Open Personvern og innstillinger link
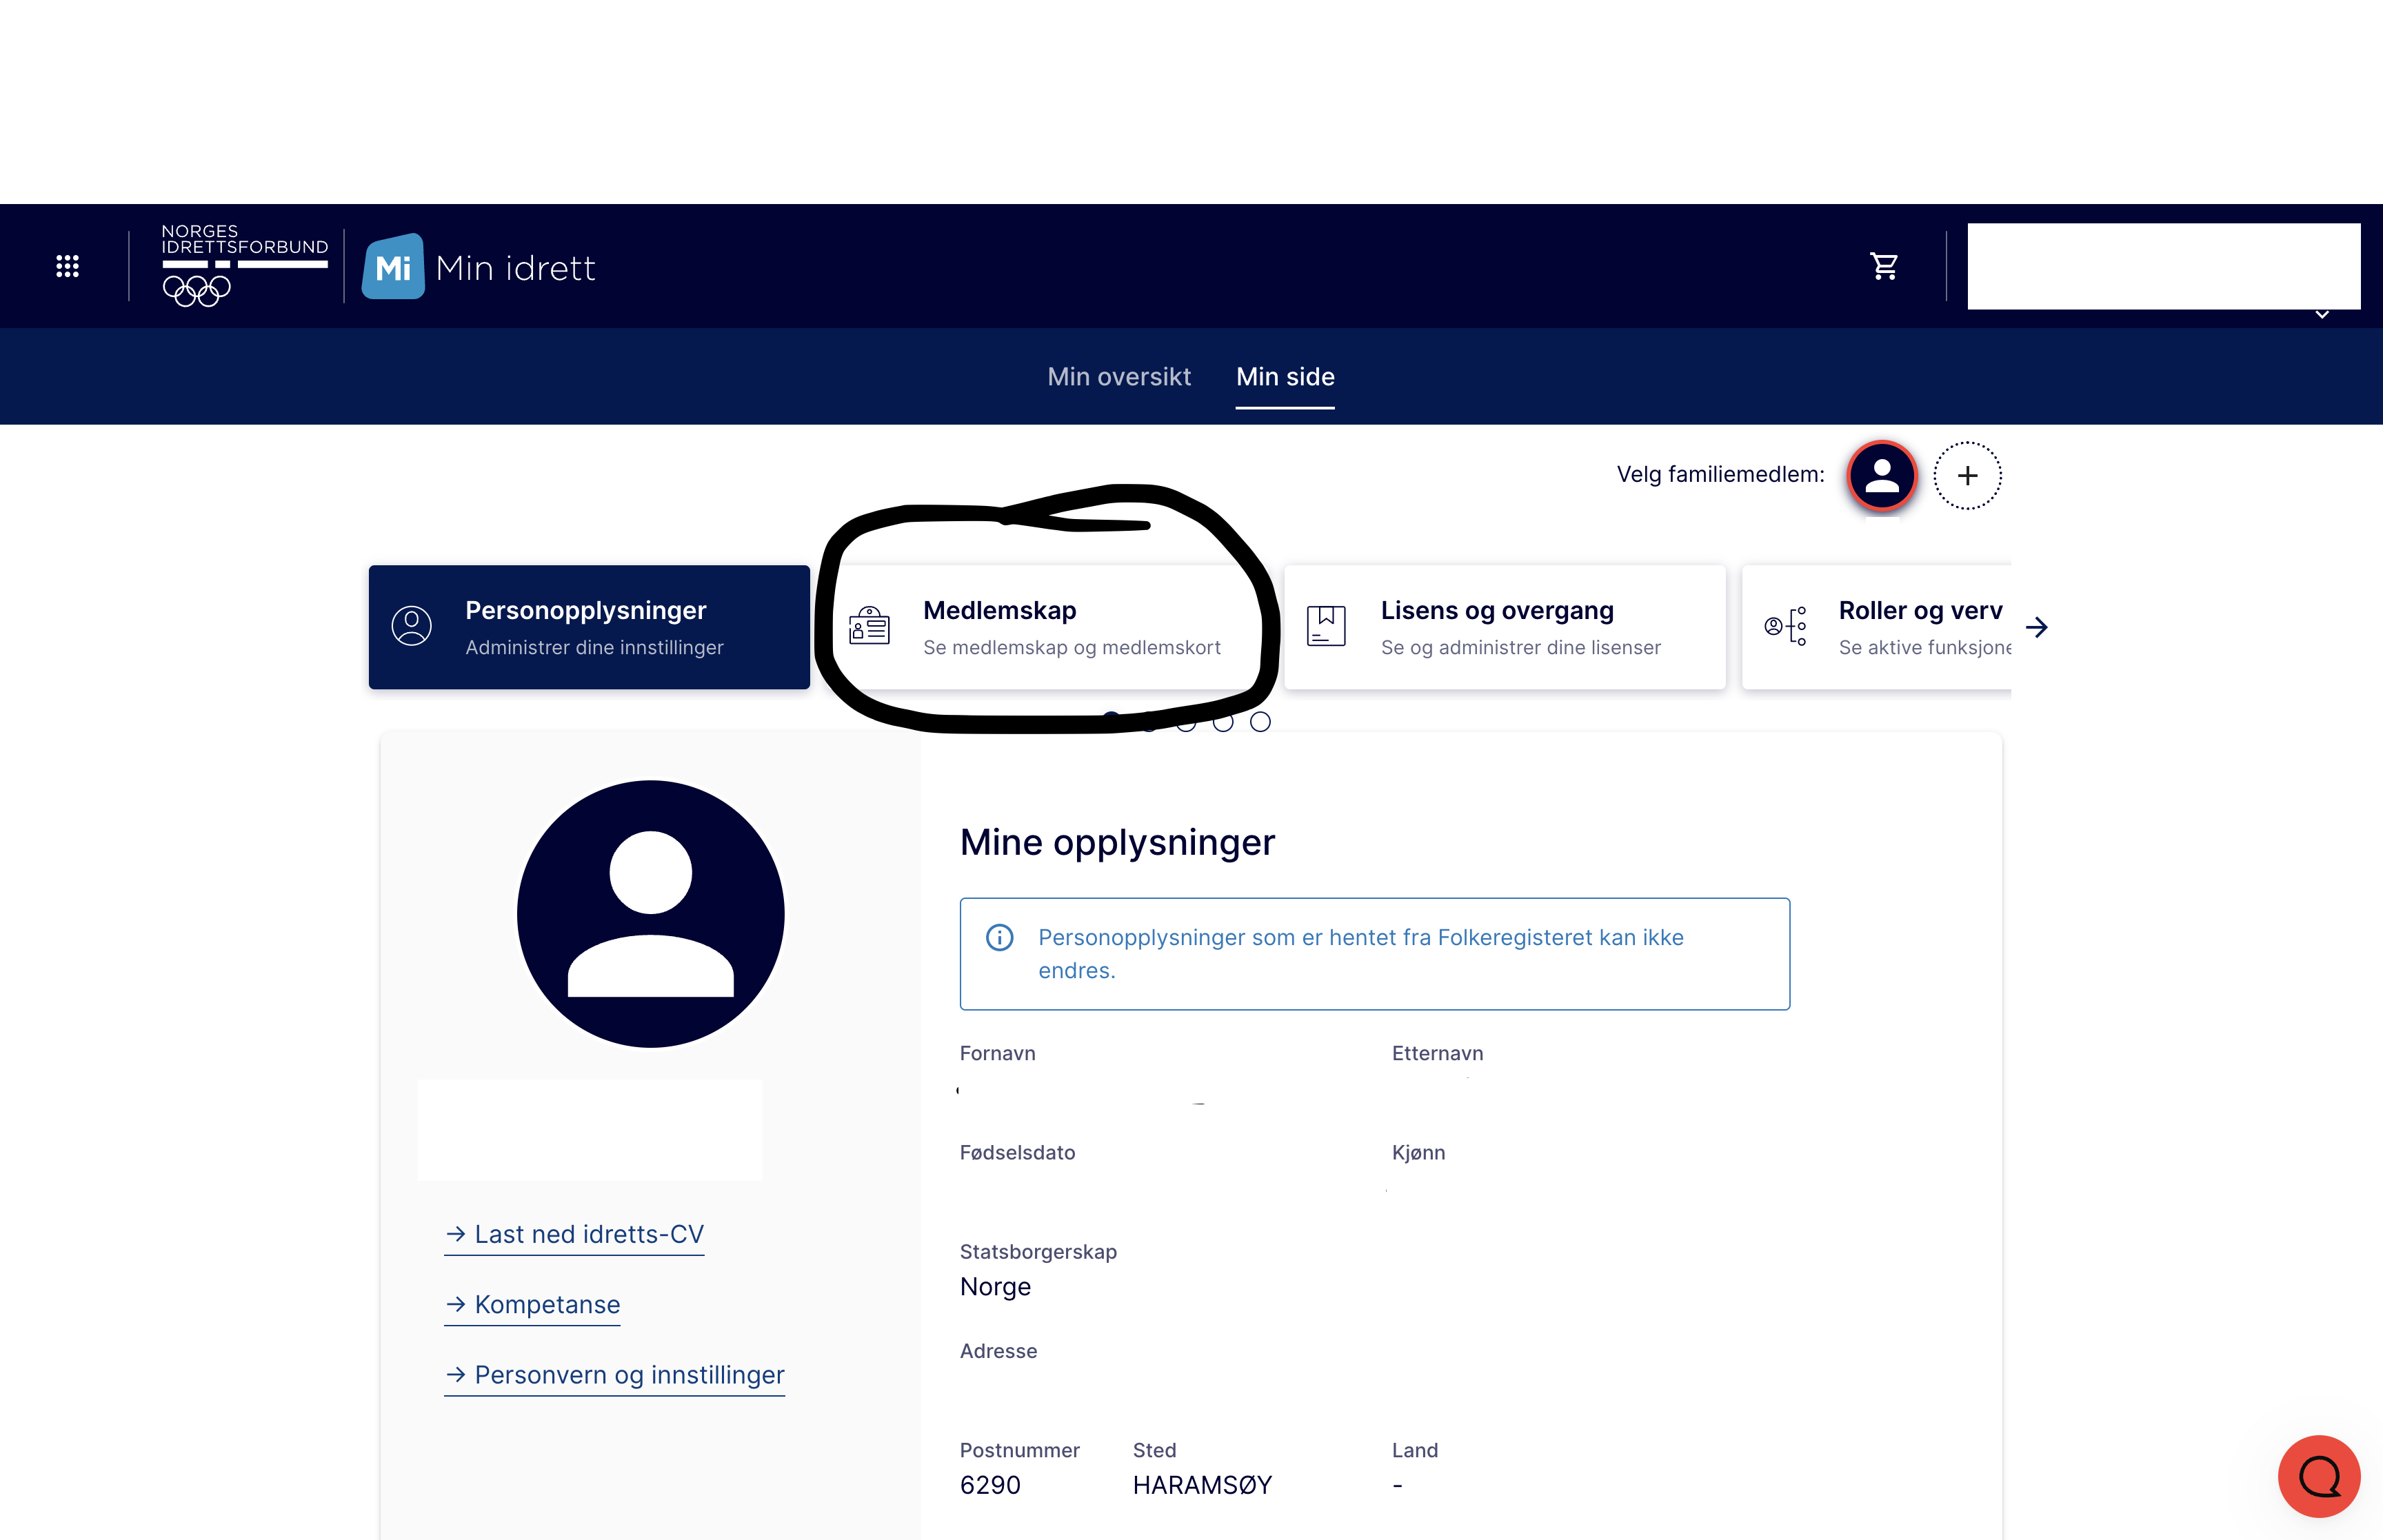The width and height of the screenshot is (2383, 1540). point(614,1375)
